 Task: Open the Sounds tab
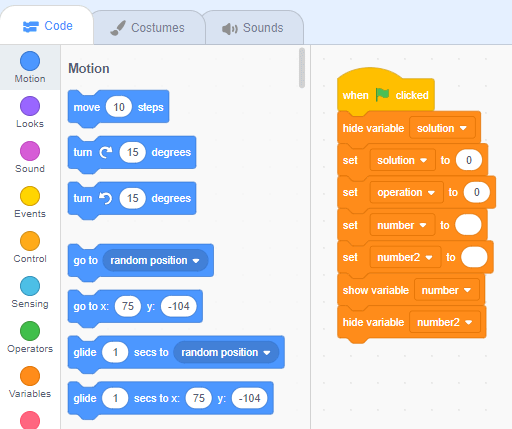(254, 28)
